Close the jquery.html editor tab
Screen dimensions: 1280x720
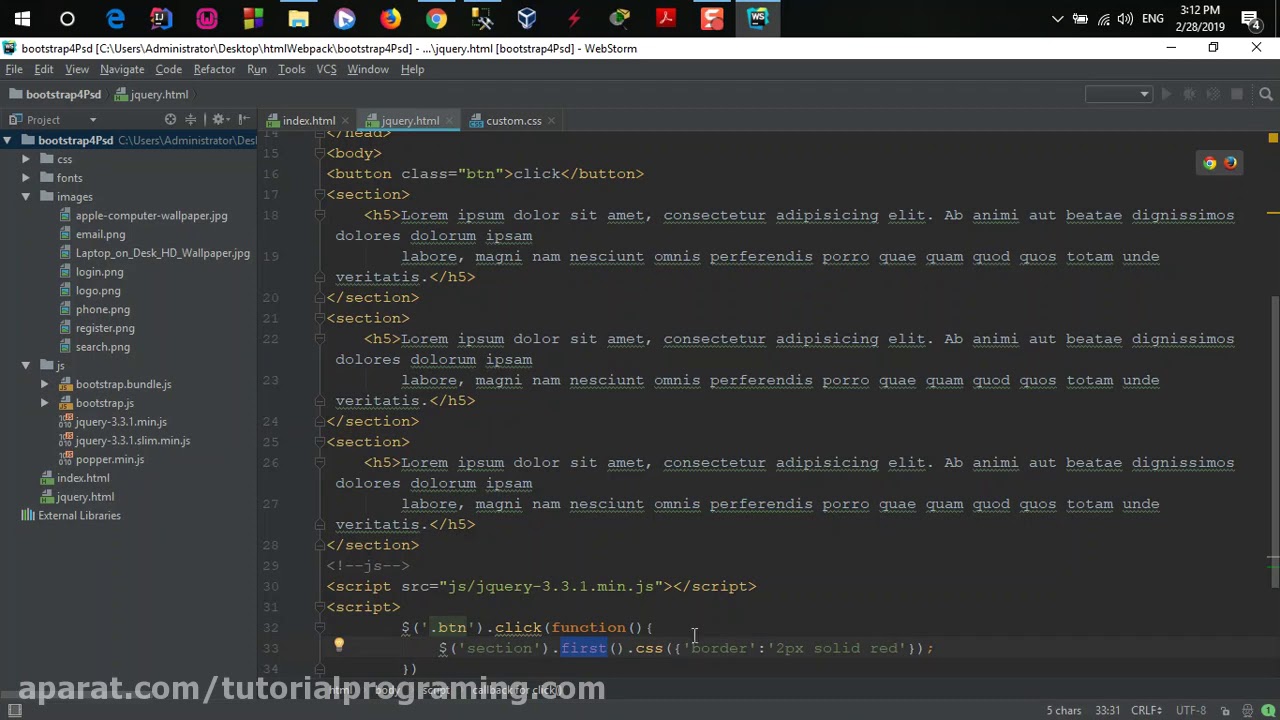point(449,121)
